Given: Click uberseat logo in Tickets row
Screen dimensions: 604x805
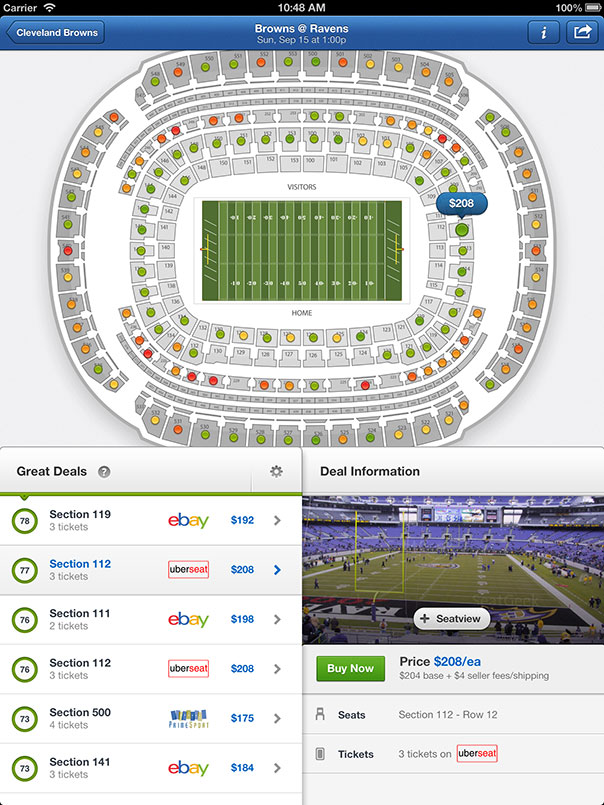Looking at the screenshot, I should (477, 754).
